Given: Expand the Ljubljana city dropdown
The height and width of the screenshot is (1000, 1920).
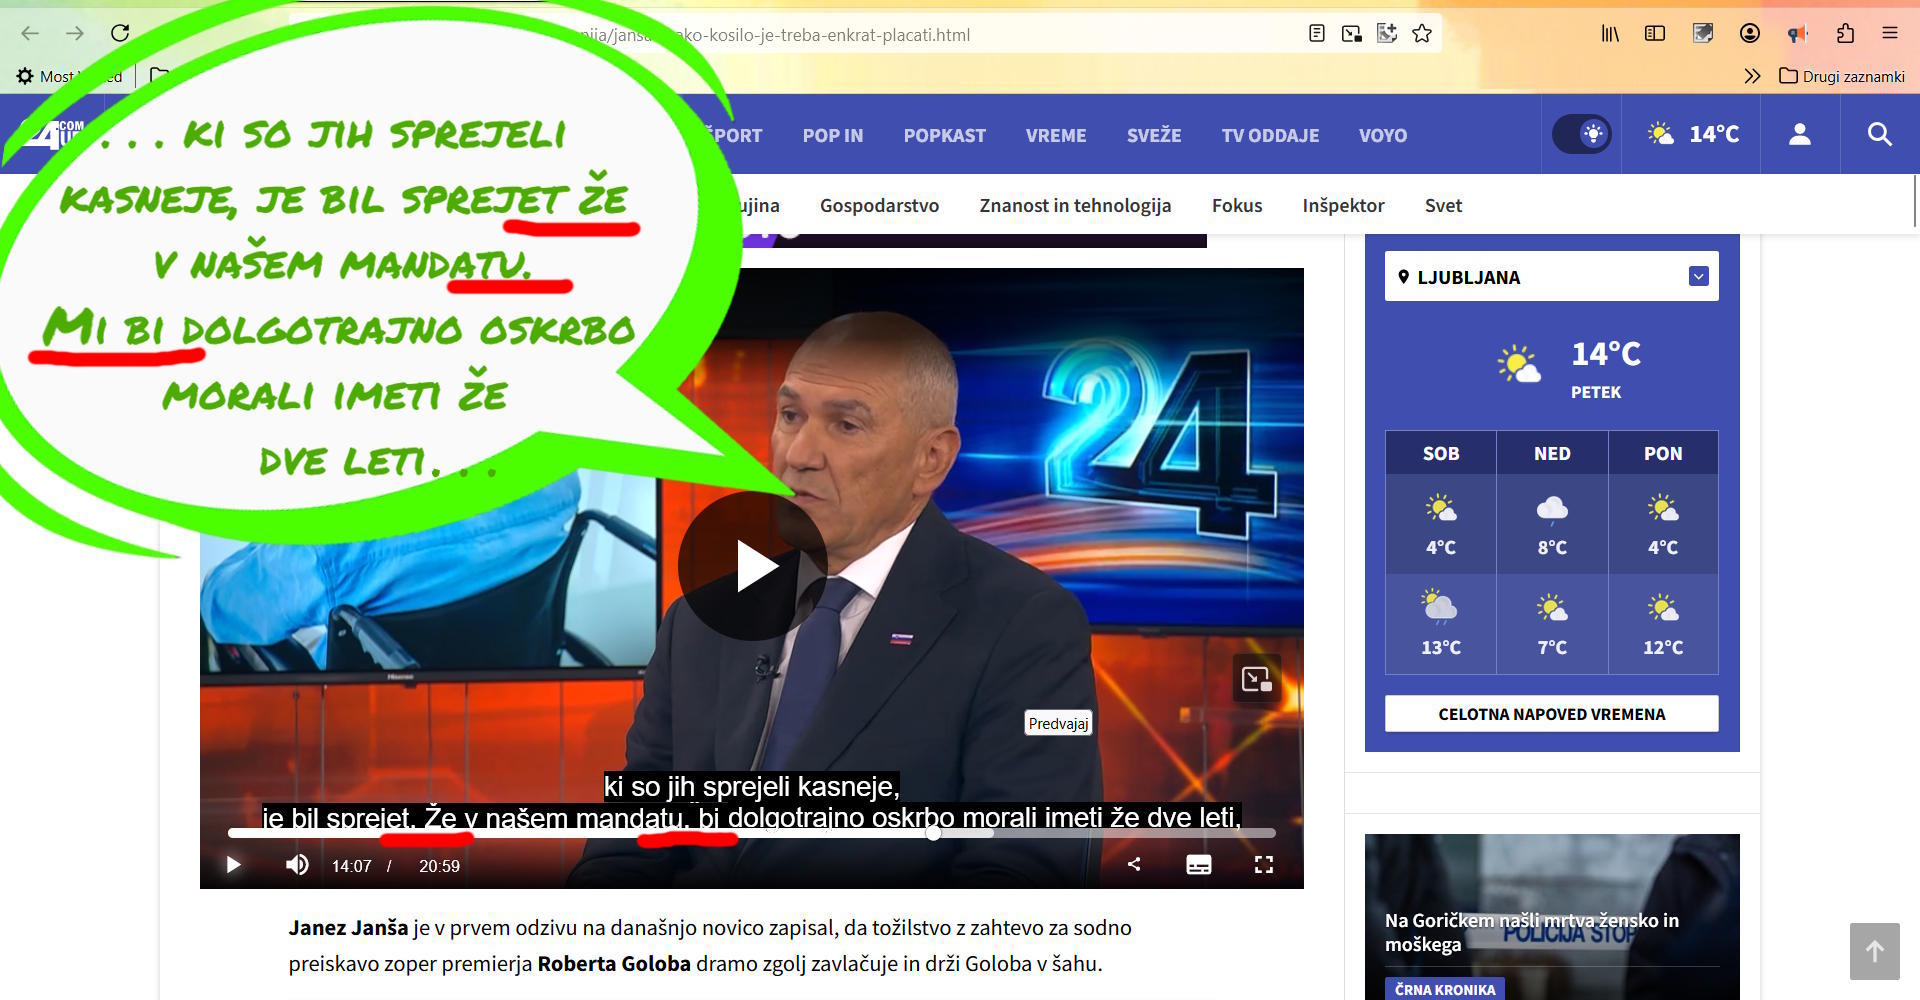Looking at the screenshot, I should coord(1698,277).
